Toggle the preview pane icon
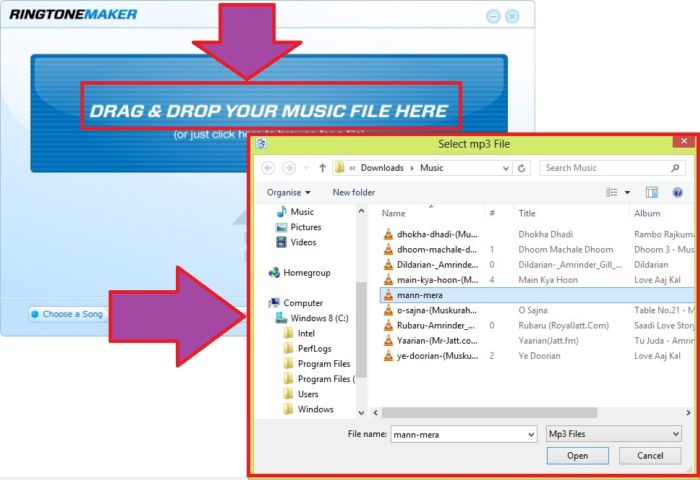Viewport: 700px width, 480px height. click(x=651, y=192)
